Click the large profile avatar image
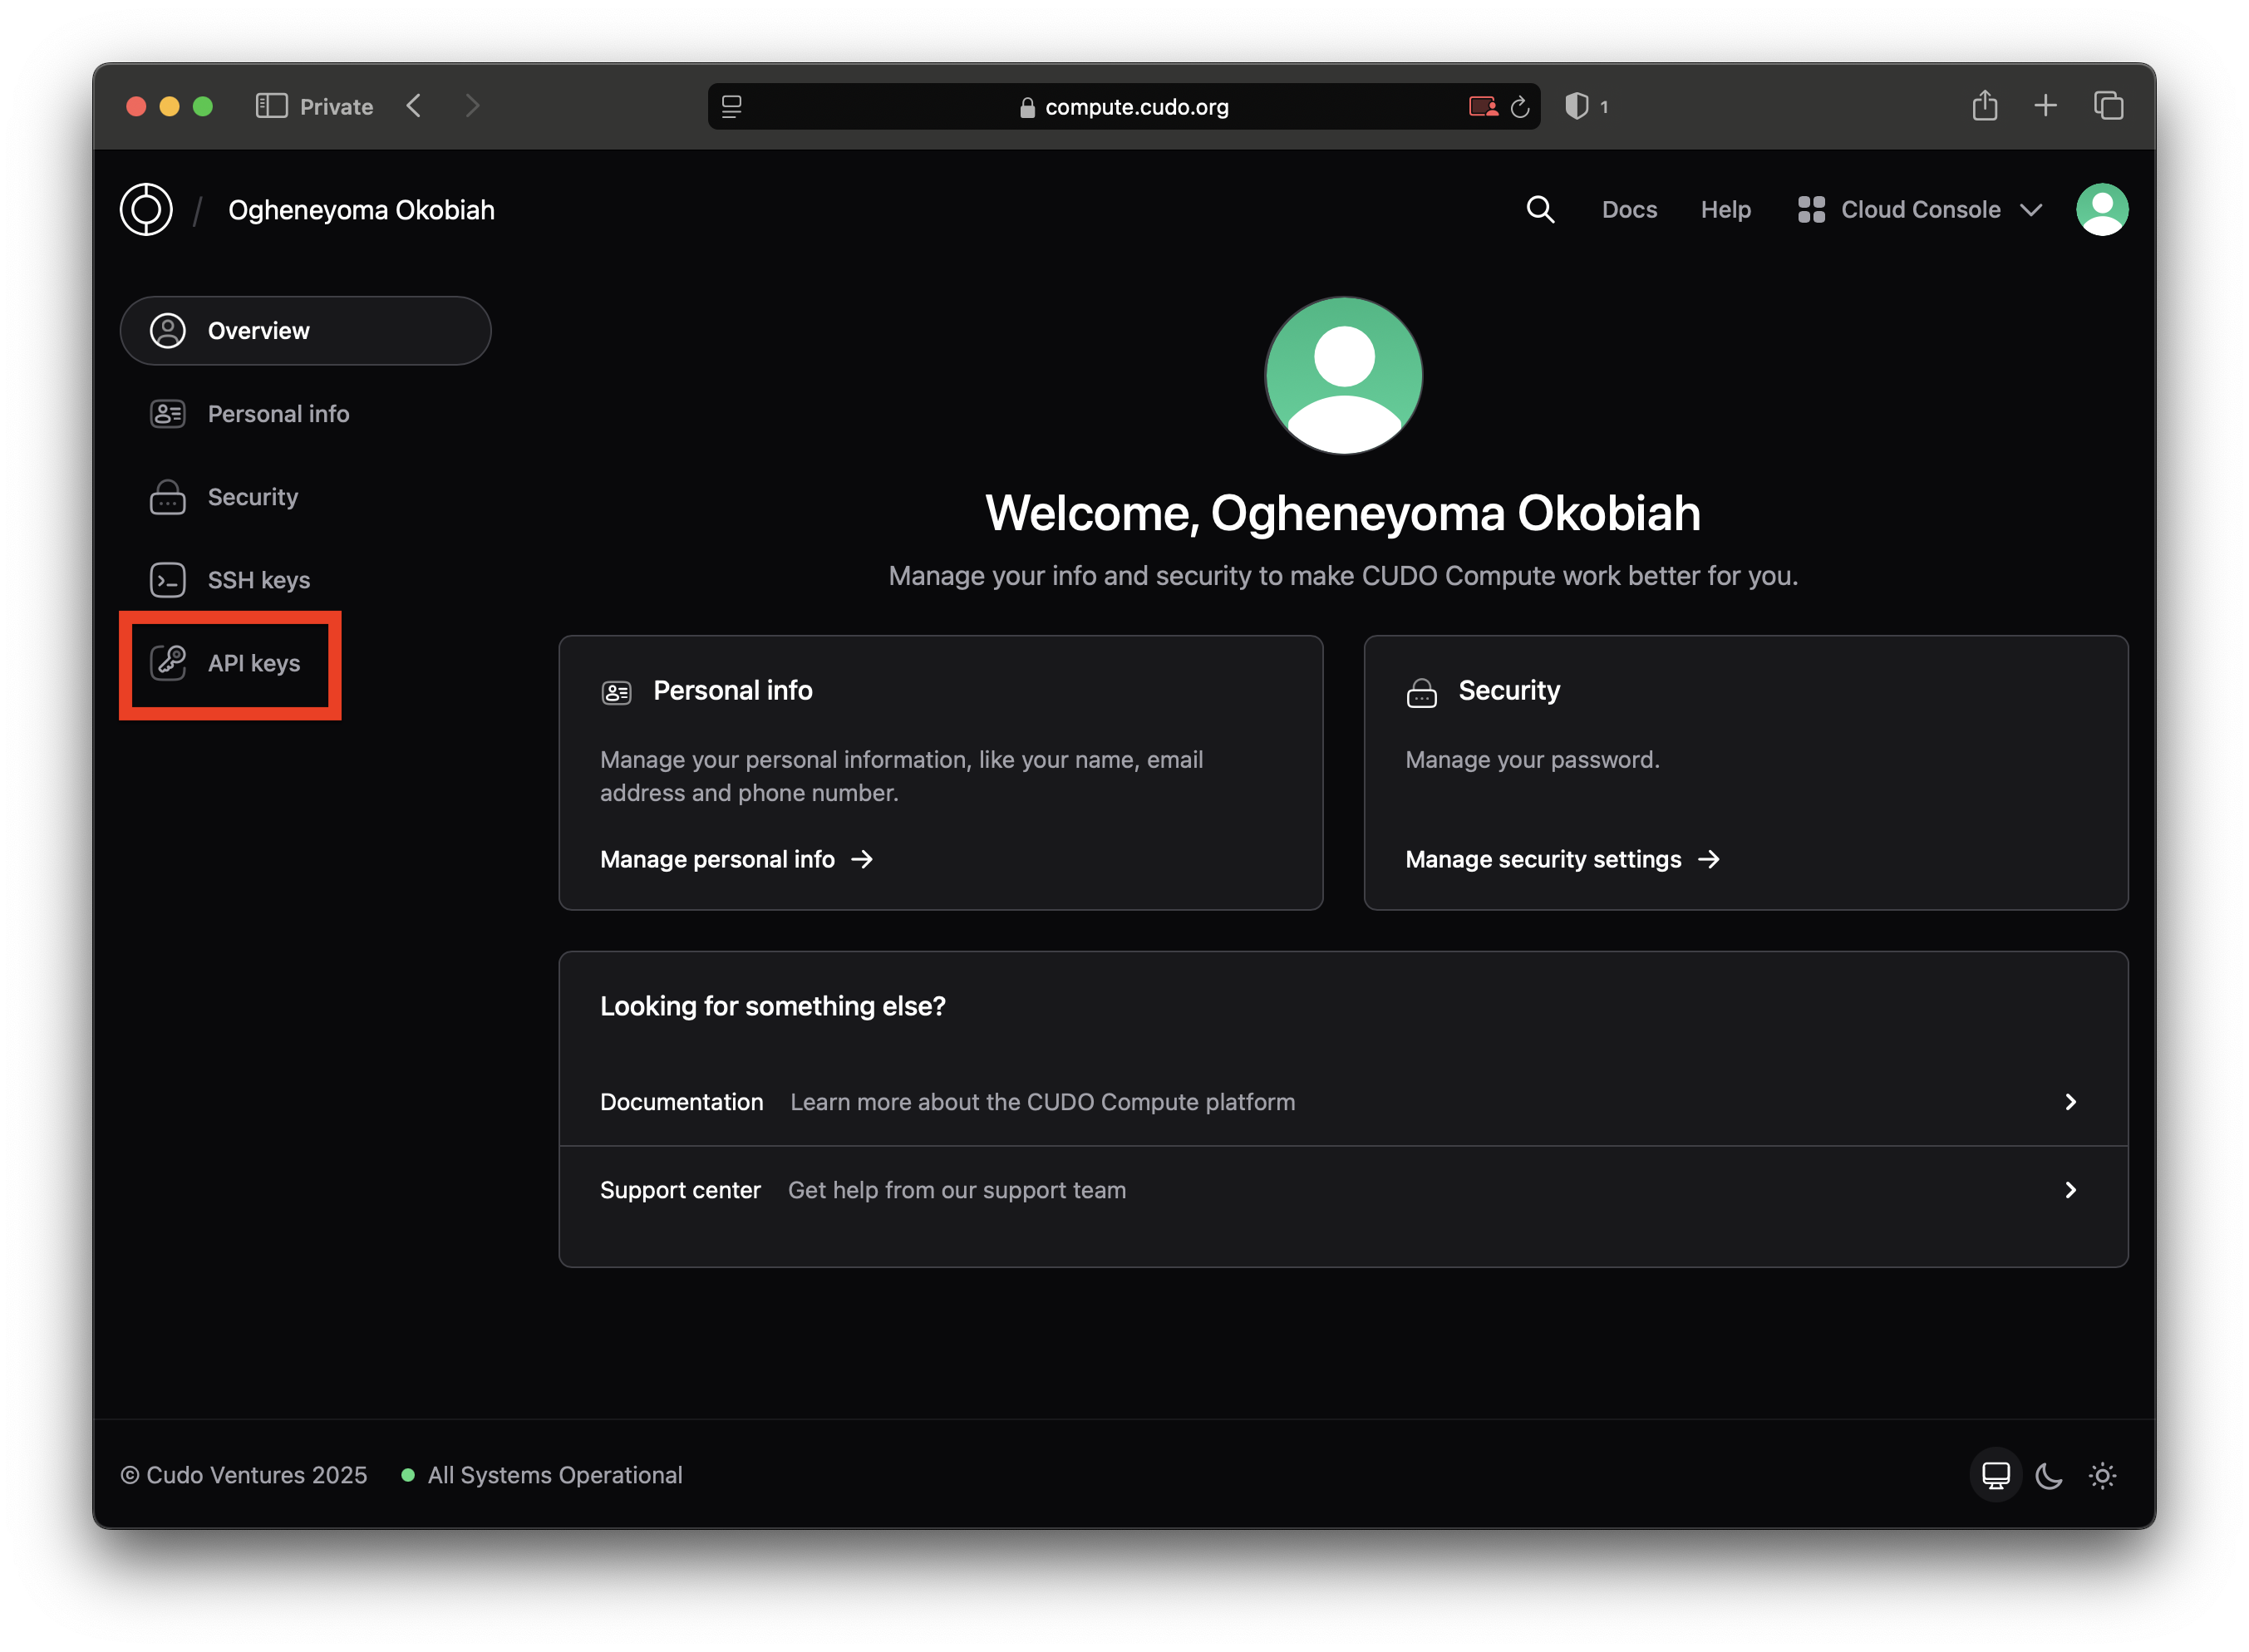The width and height of the screenshot is (2249, 1652). point(1343,375)
